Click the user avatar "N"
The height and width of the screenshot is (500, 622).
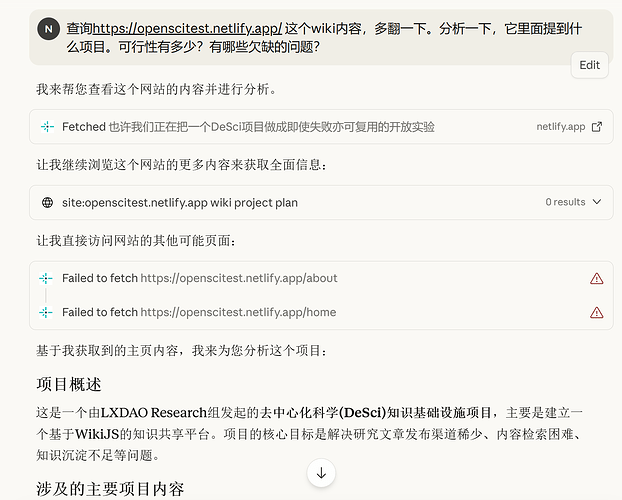point(48,28)
